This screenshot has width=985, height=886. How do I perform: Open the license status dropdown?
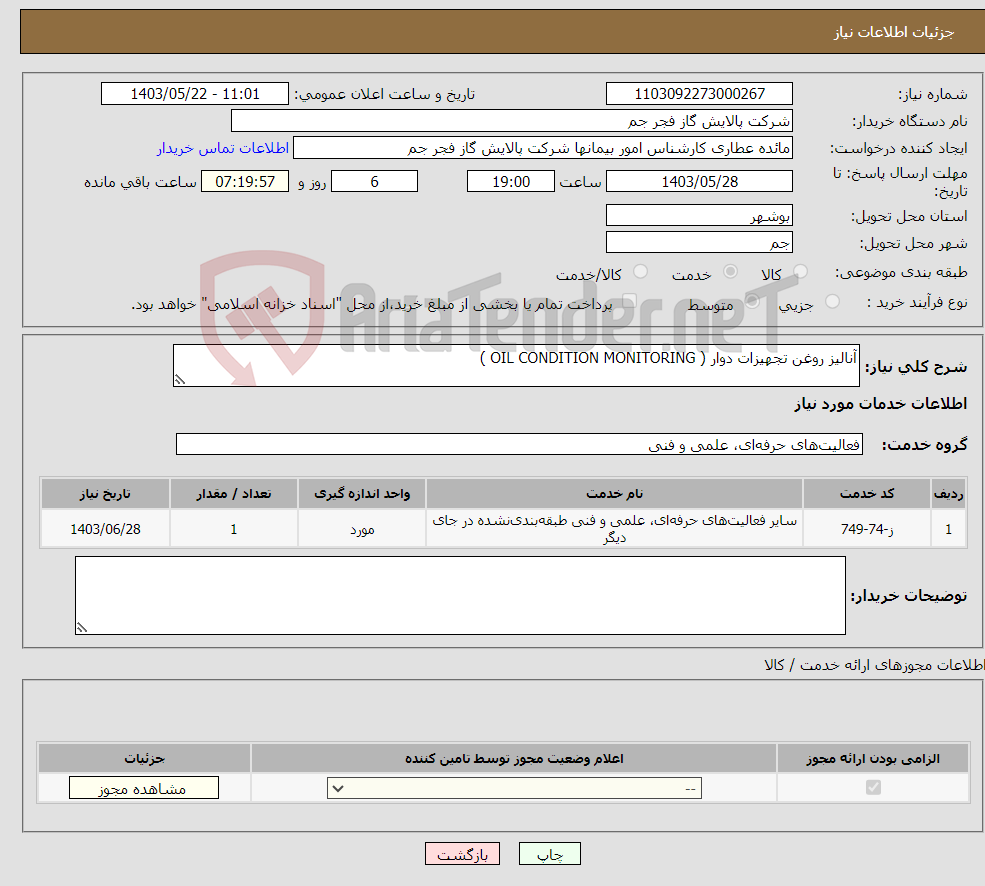514,788
